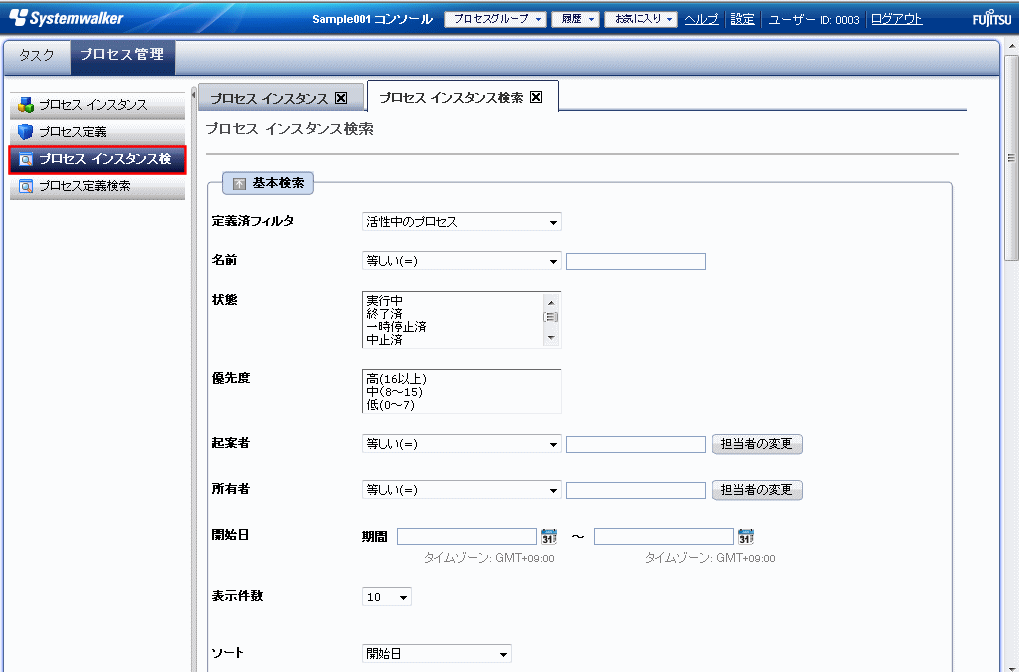
Task: Close the プロセス インスタンス tab
Action: pos(341,98)
